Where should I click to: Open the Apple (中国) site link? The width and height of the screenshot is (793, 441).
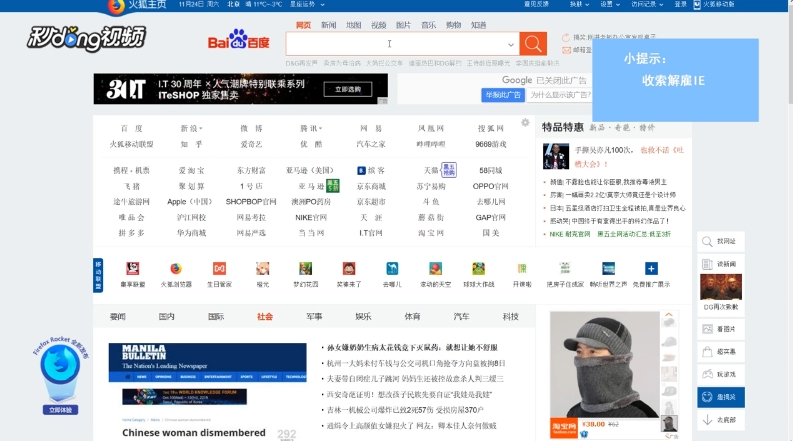click(x=189, y=201)
